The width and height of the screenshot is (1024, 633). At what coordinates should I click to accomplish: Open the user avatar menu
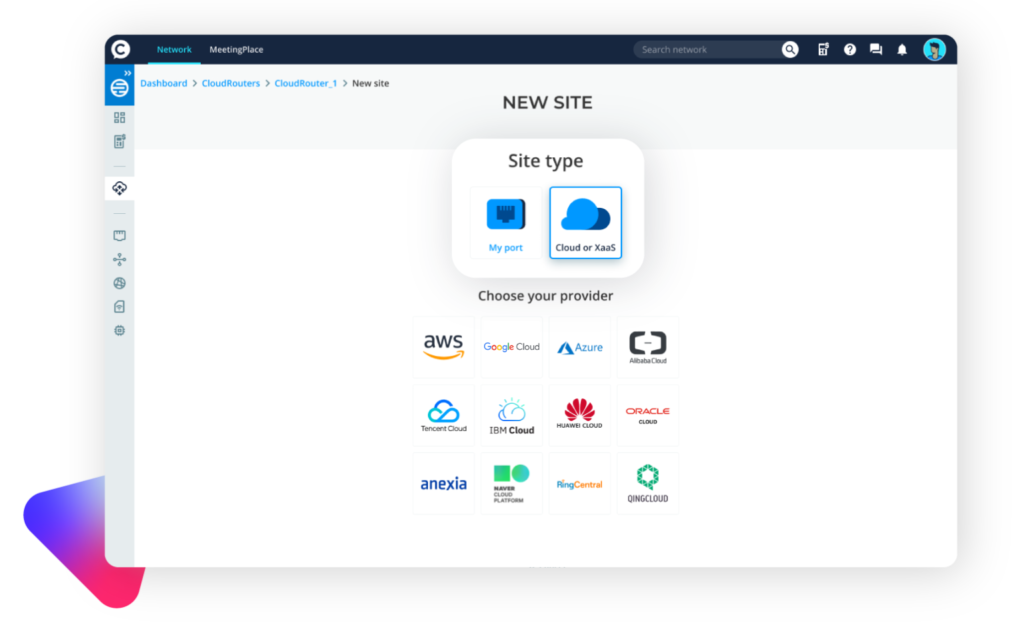pyautogui.click(x=934, y=49)
